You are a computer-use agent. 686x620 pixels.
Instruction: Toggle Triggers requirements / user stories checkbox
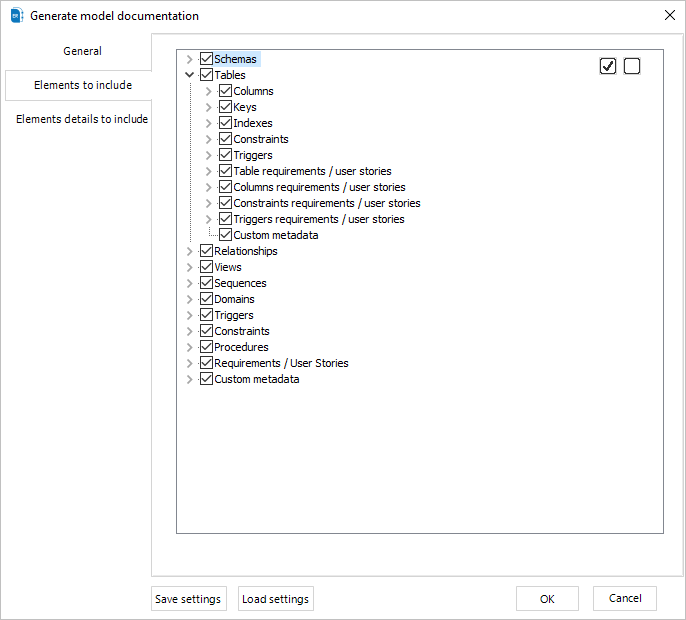pos(225,219)
